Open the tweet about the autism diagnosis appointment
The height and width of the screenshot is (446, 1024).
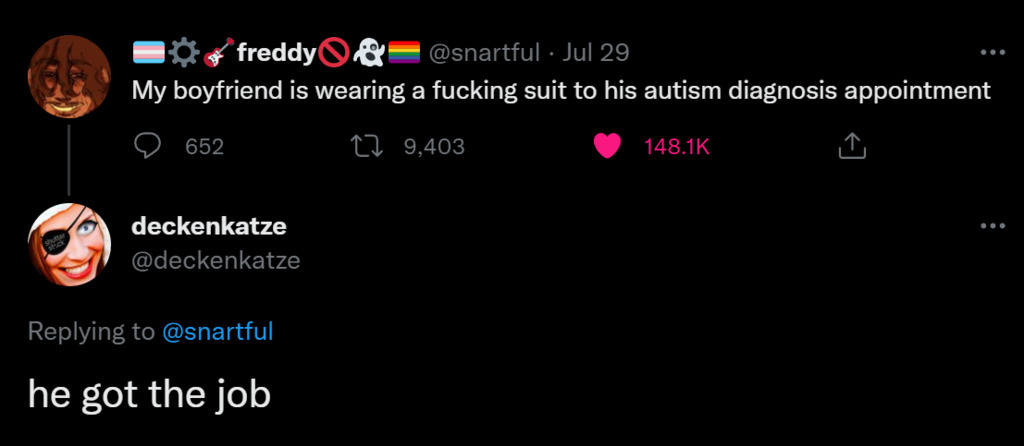point(561,91)
